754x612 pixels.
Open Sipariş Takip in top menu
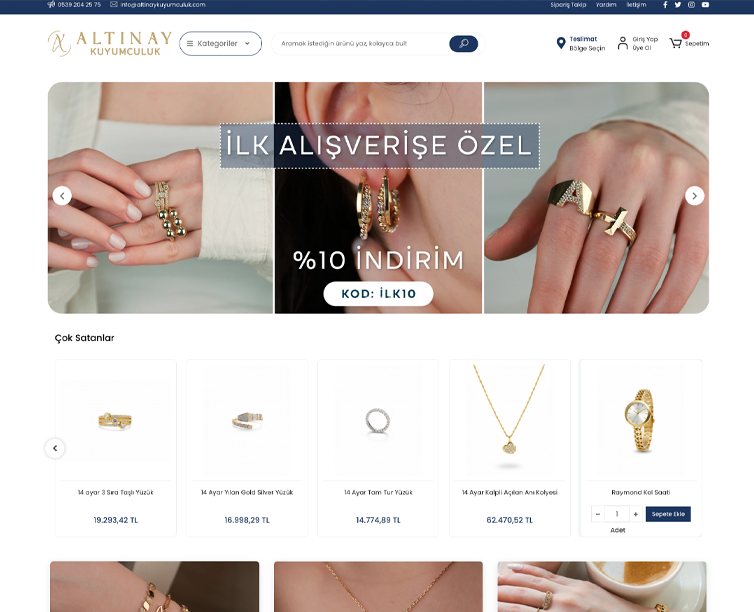click(568, 5)
